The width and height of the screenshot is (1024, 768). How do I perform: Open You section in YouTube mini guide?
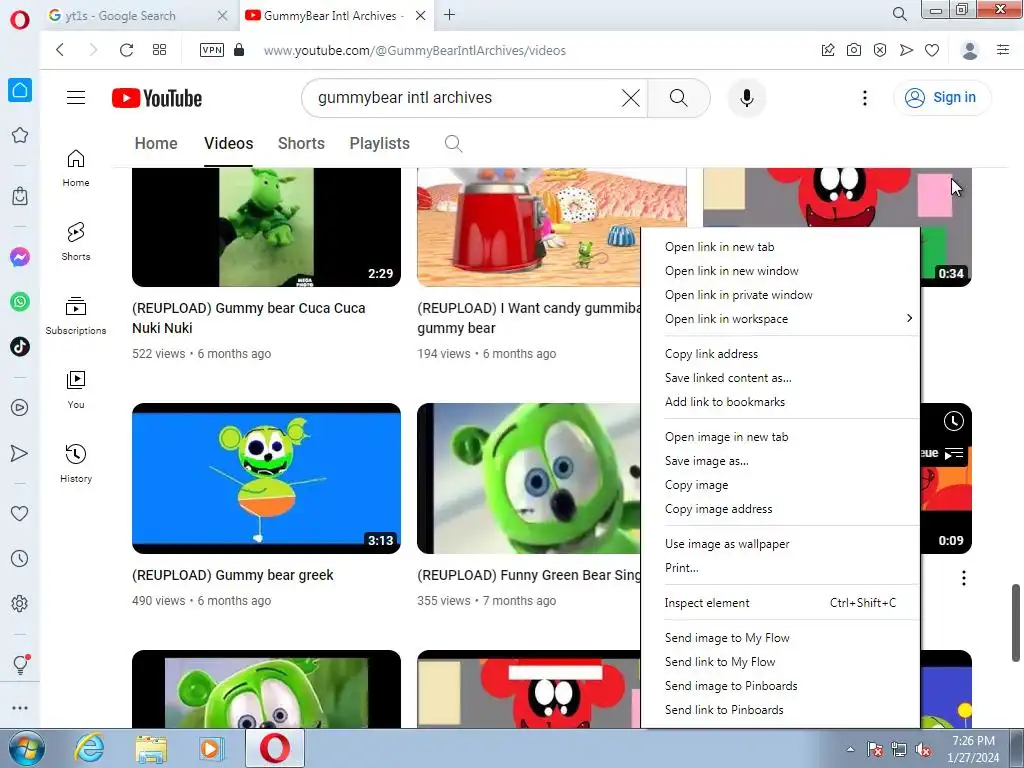76,390
